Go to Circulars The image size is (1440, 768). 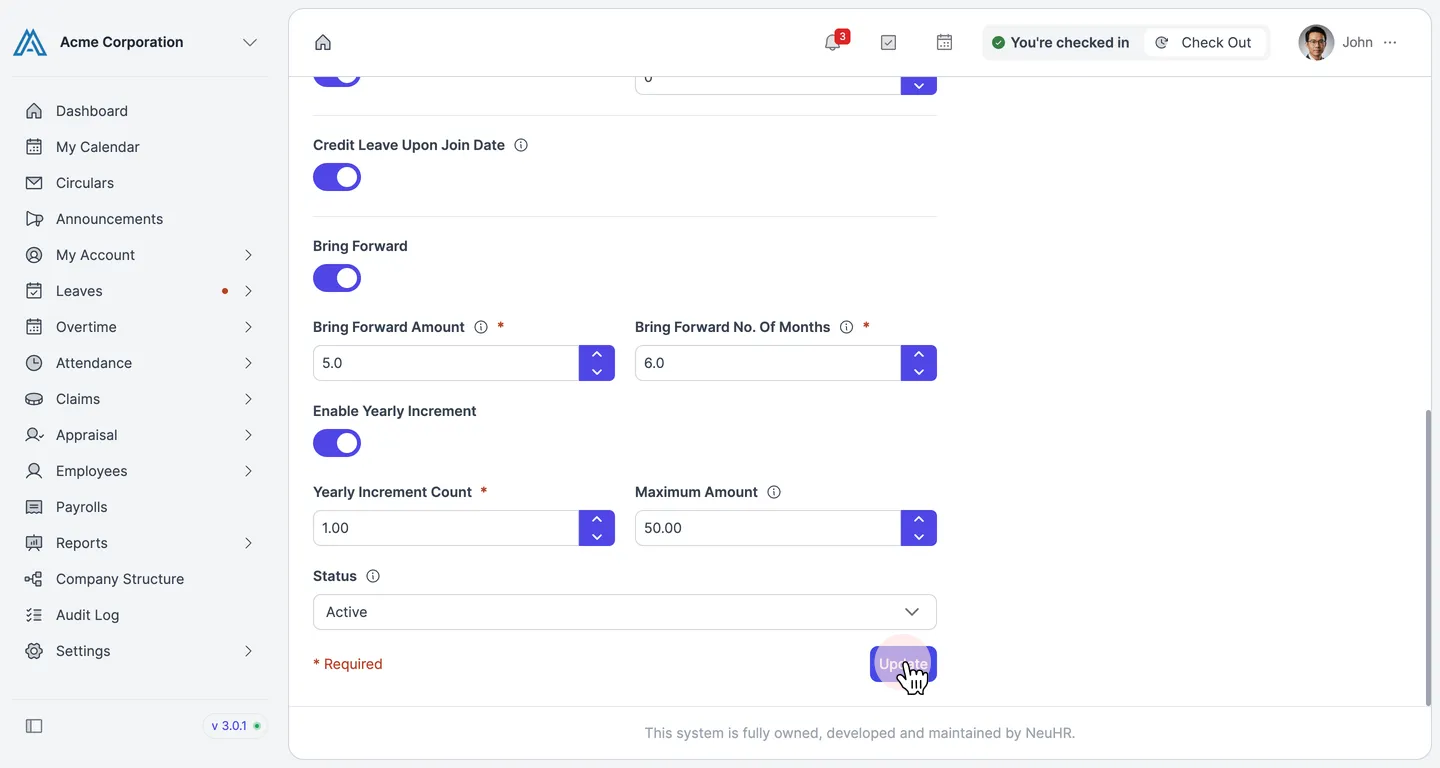[x=140, y=183]
